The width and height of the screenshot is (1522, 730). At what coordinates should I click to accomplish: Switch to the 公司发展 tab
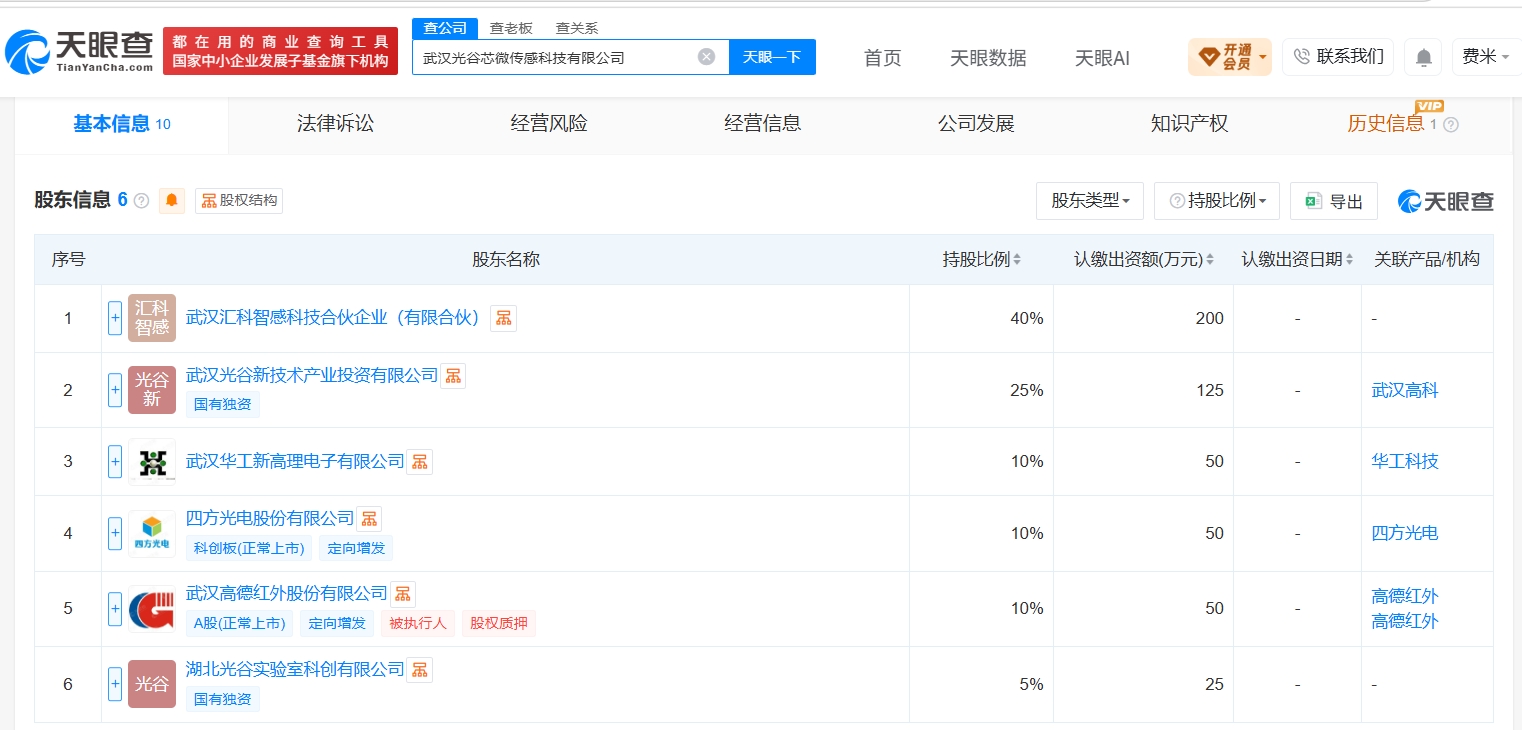tap(976, 124)
